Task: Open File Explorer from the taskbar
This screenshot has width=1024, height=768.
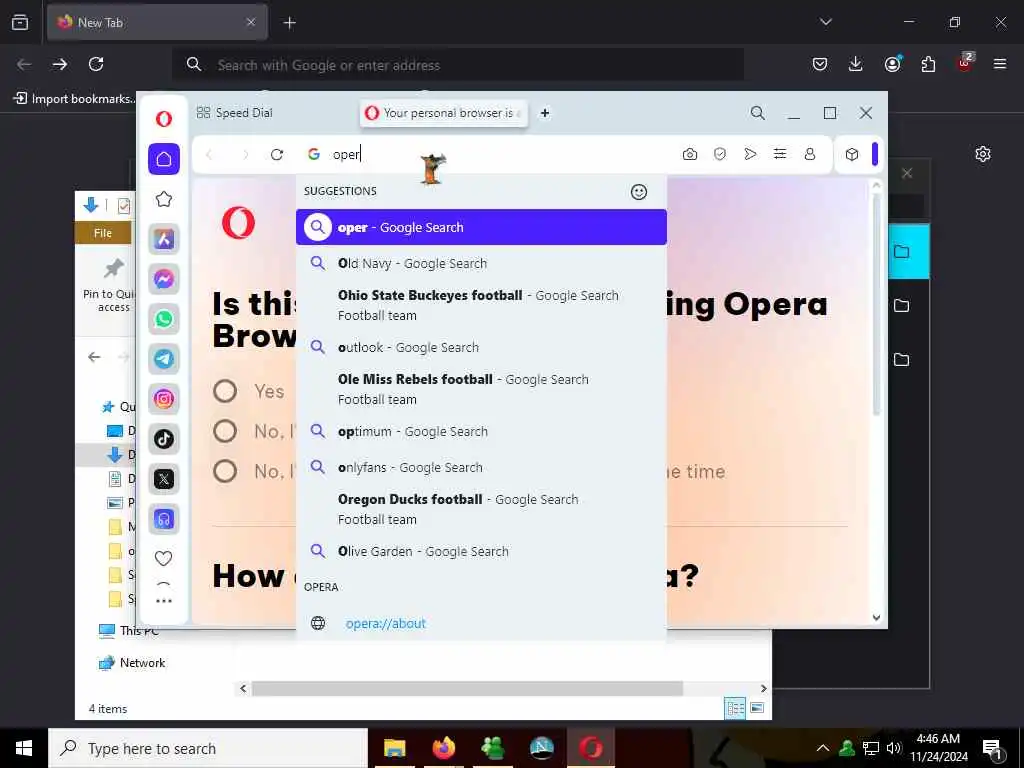Action: (x=394, y=748)
